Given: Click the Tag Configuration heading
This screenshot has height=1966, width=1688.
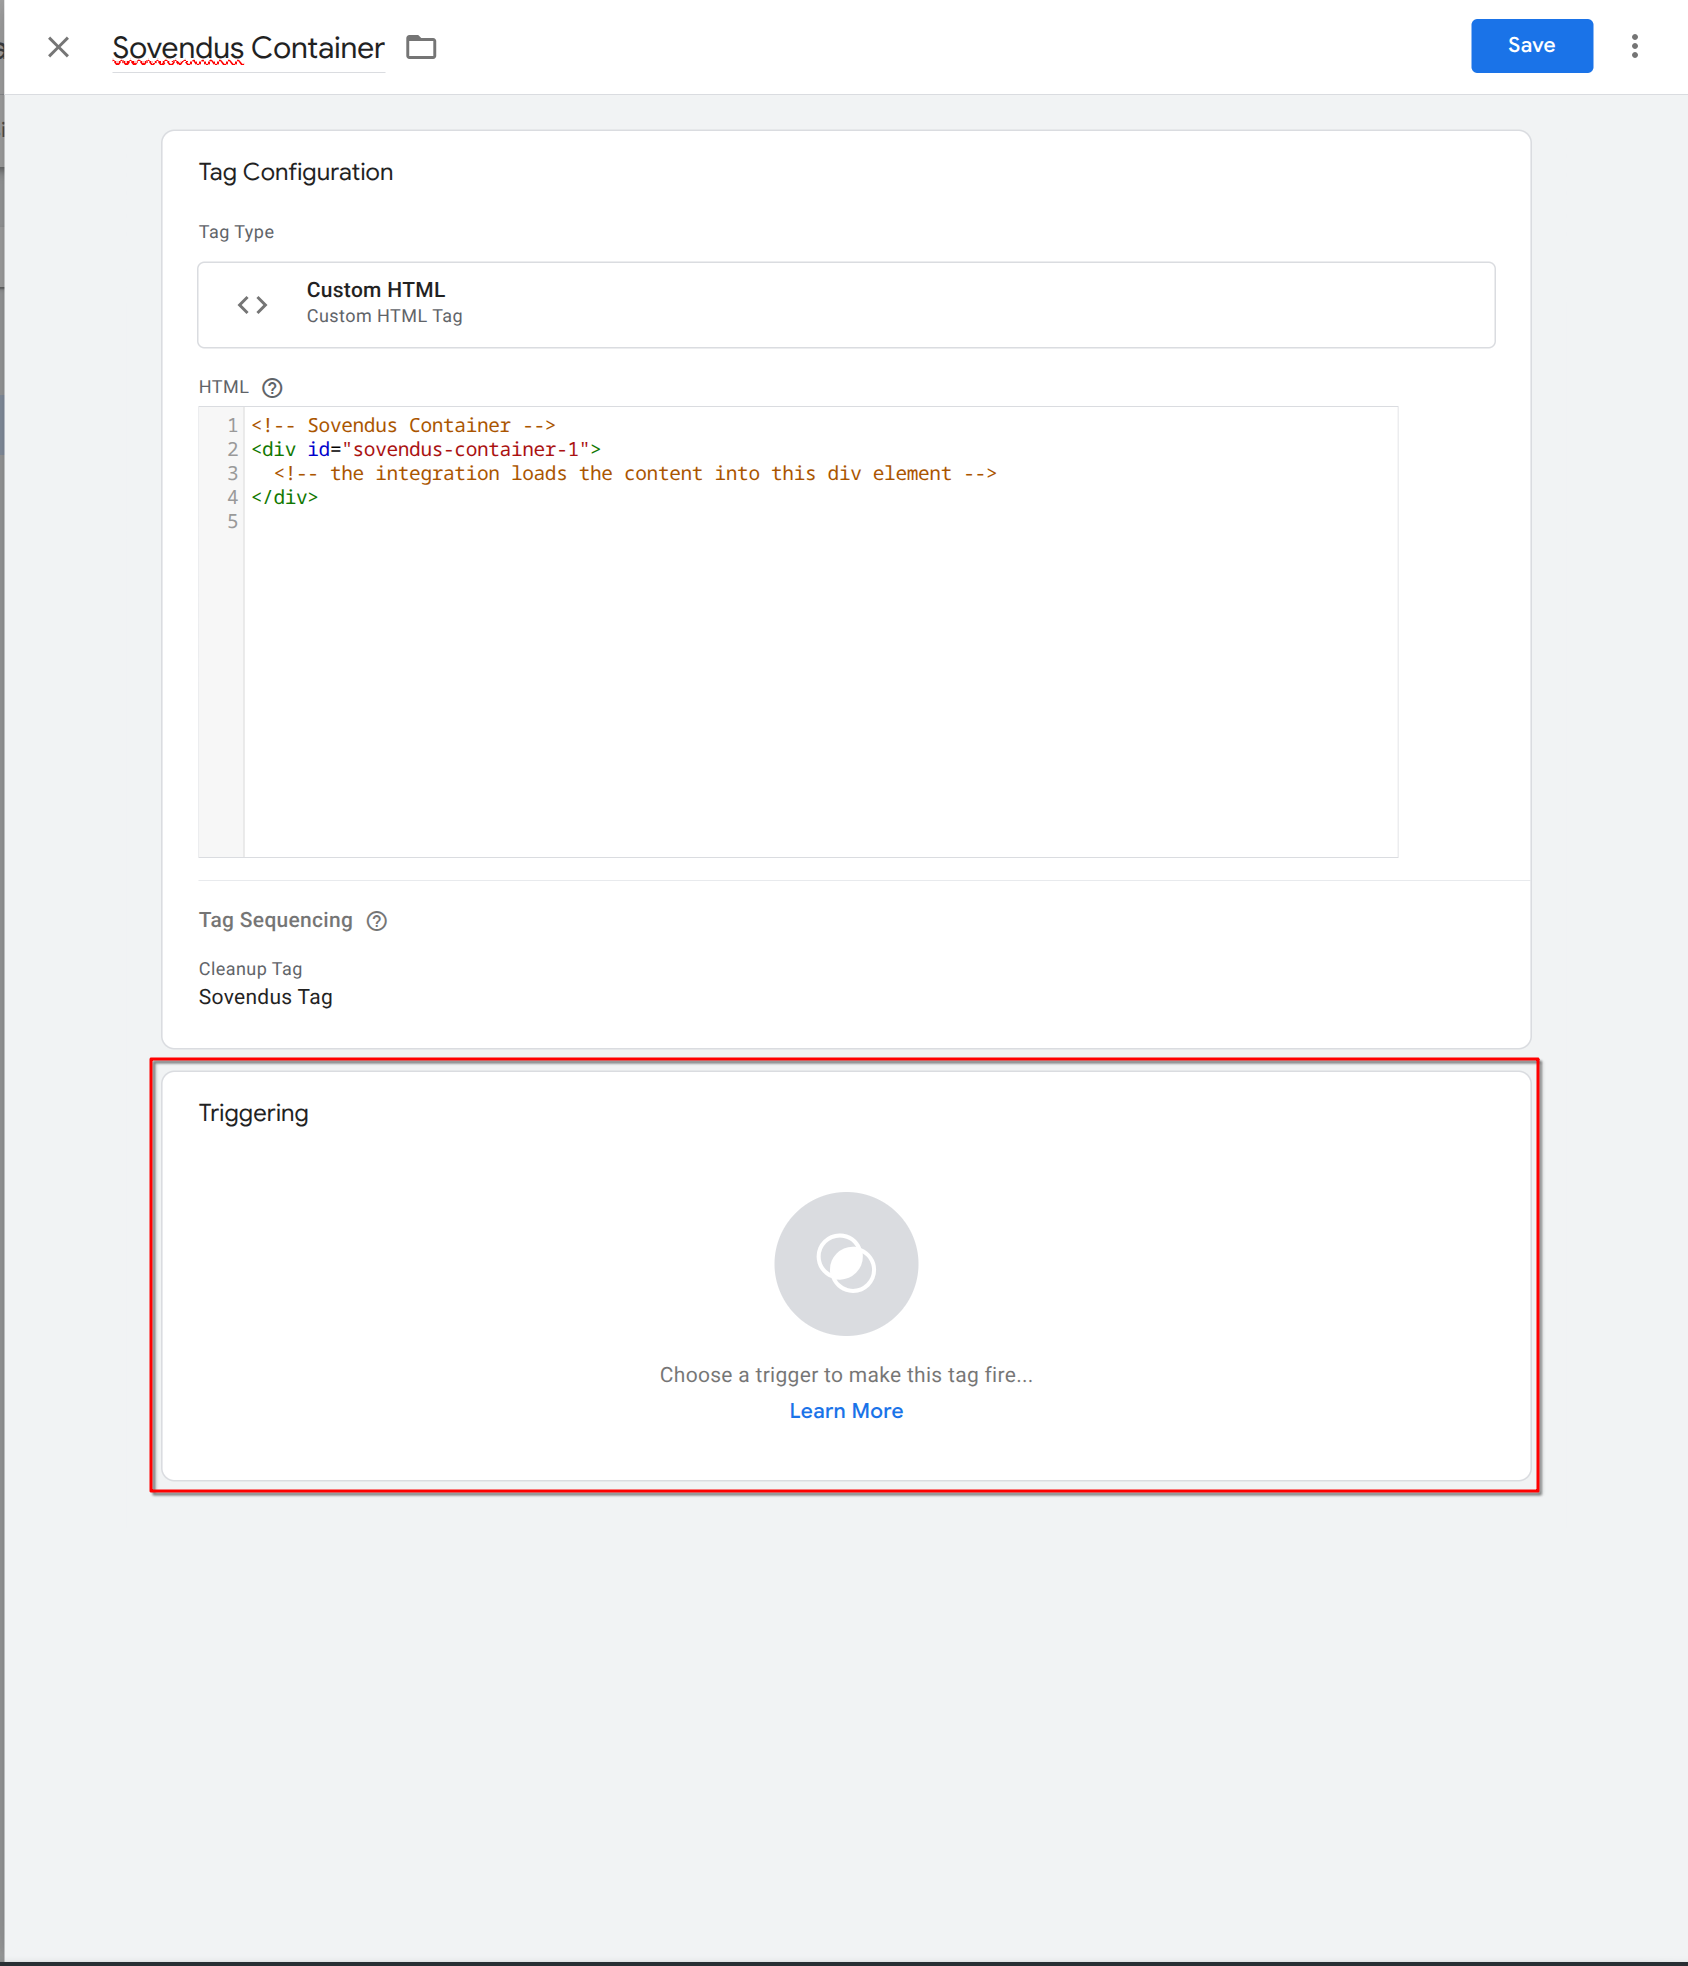Looking at the screenshot, I should 296,172.
